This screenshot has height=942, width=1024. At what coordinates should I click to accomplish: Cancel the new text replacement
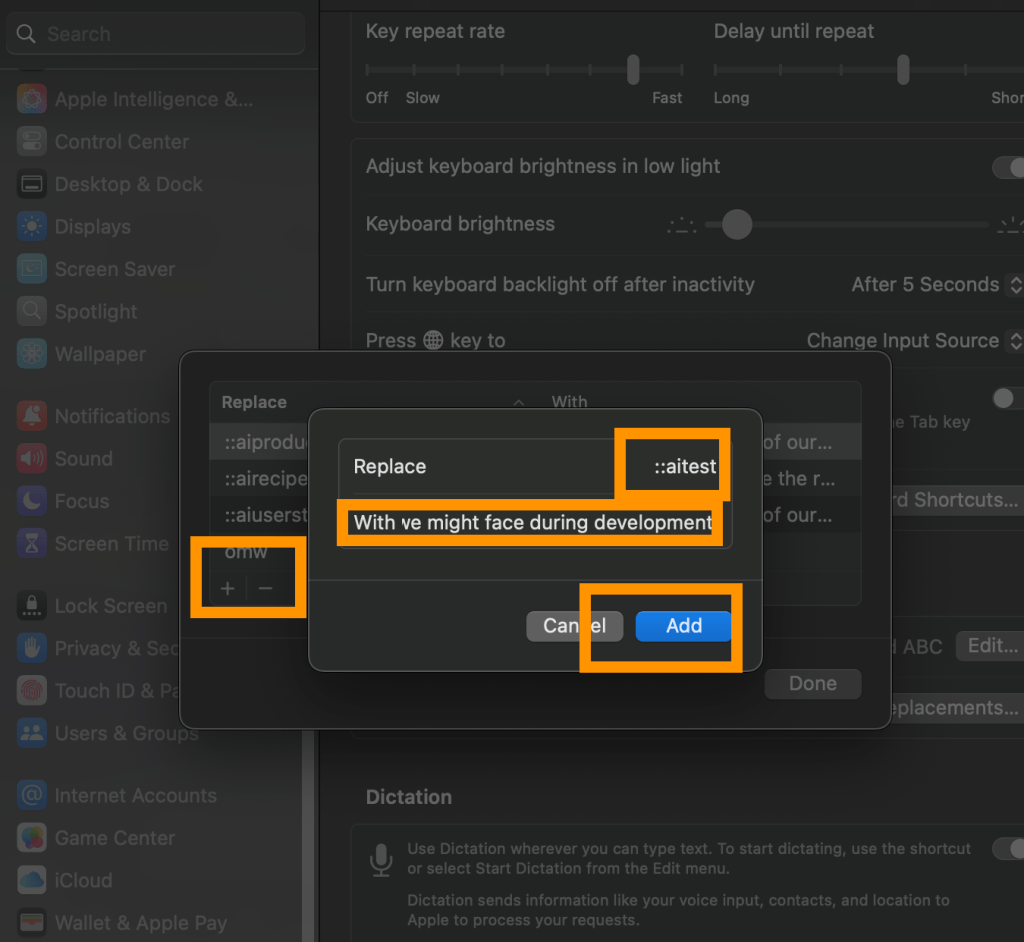pos(574,626)
